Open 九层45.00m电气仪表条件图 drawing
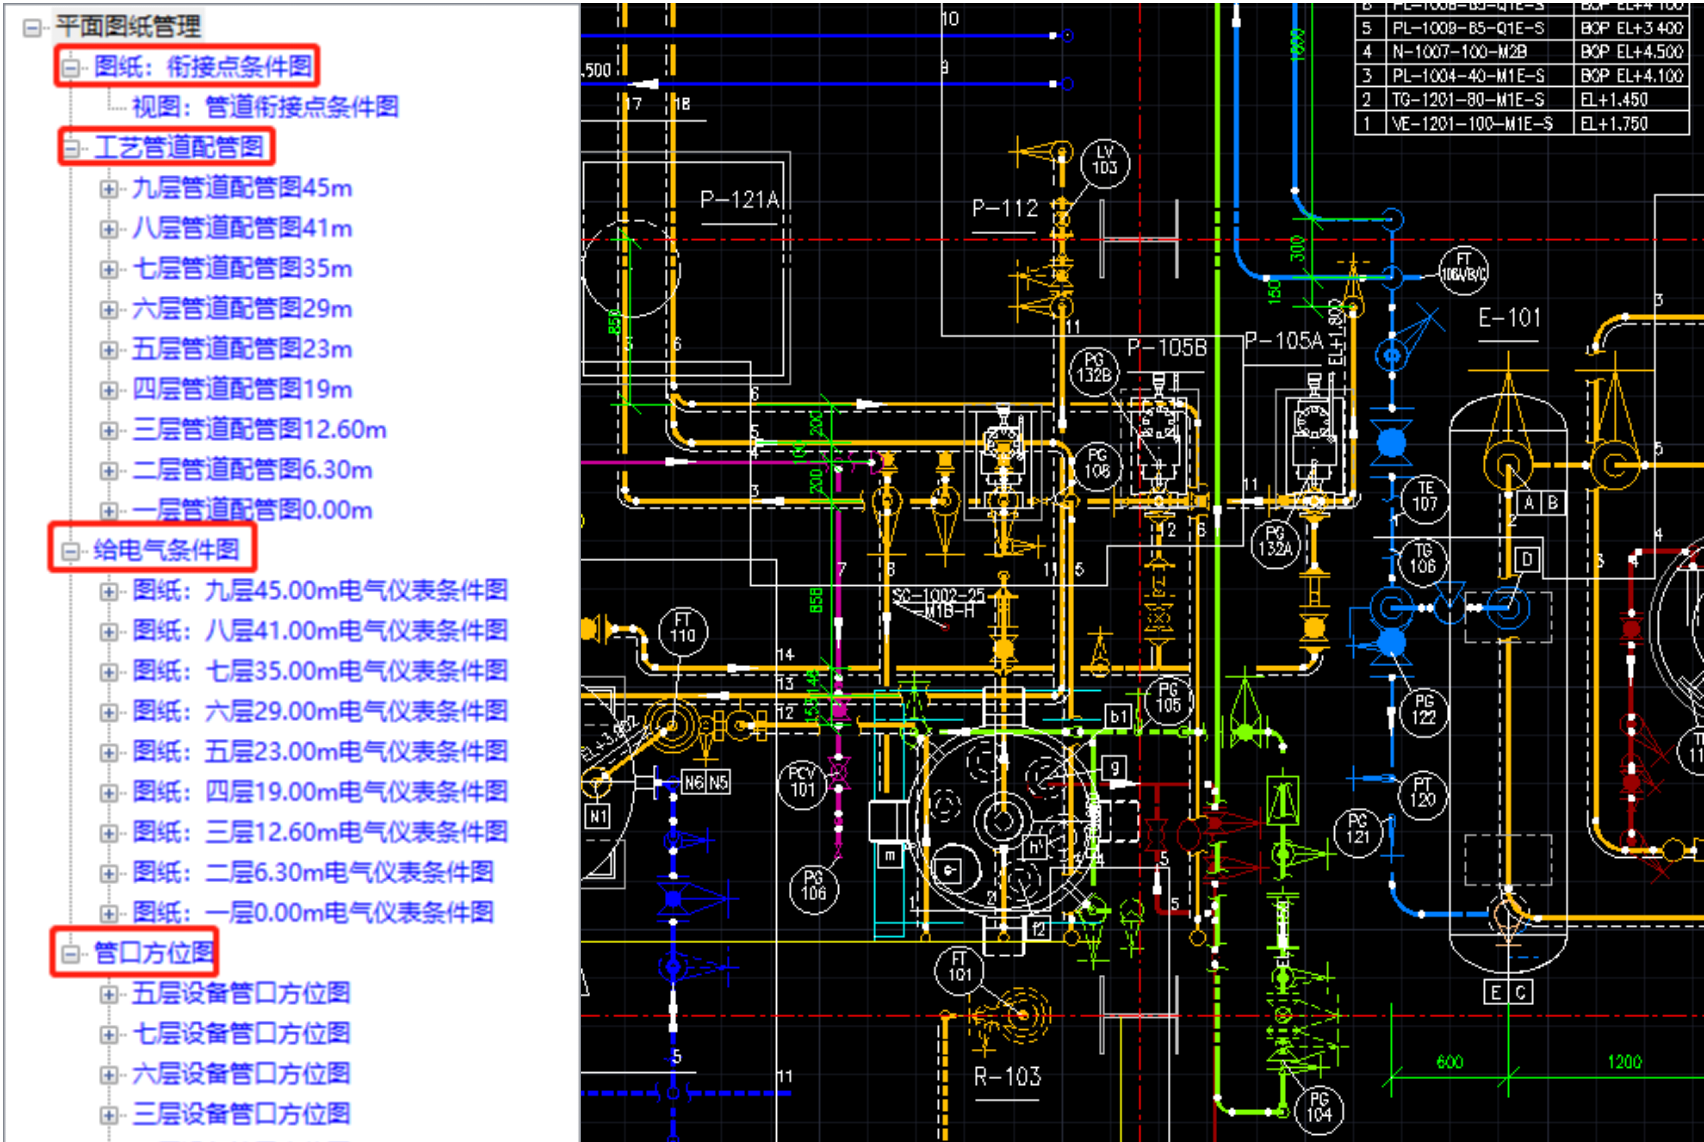The image size is (1704, 1142). [320, 591]
